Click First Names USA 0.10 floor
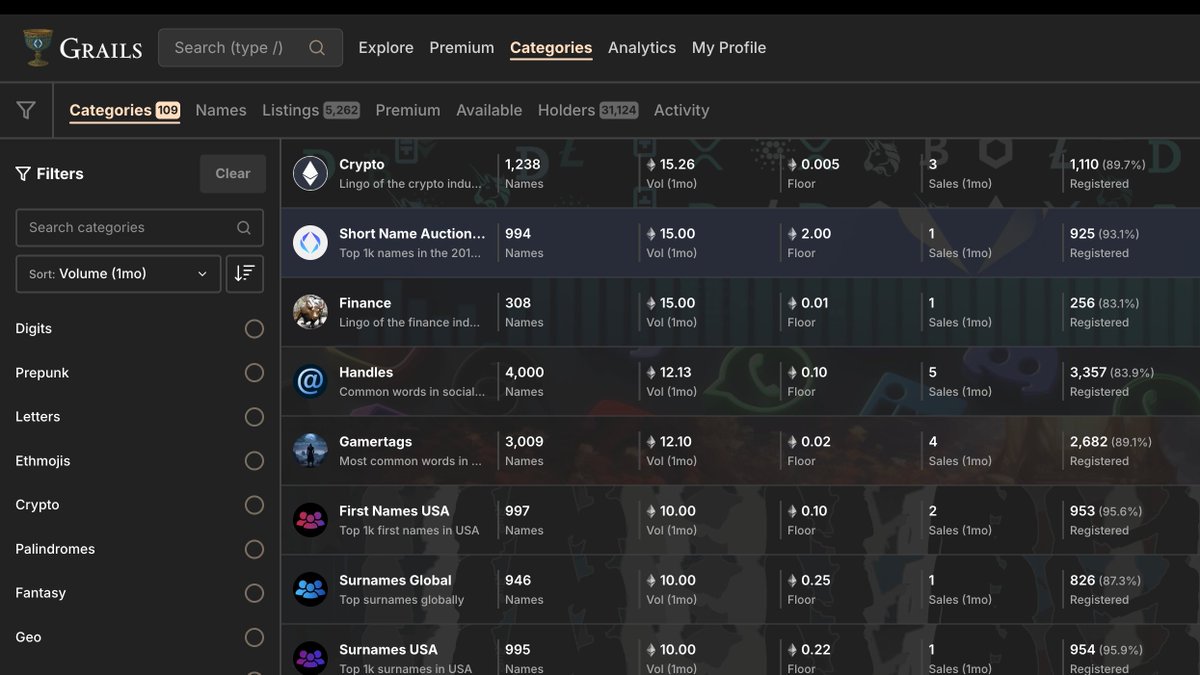Screen dimensions: 1200x675 click(x=814, y=511)
